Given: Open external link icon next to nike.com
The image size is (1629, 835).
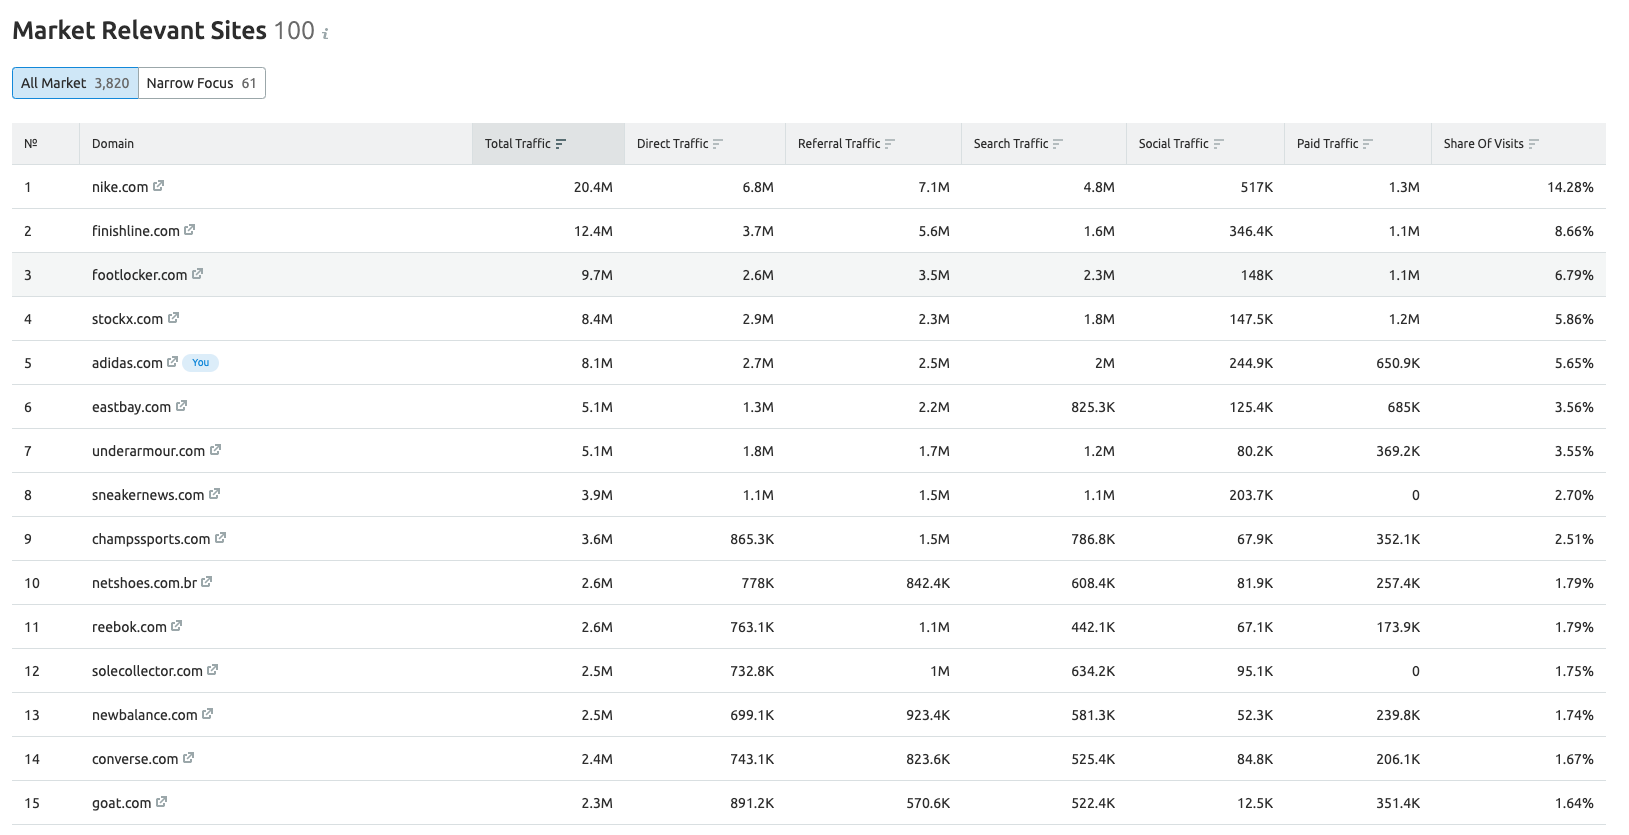Looking at the screenshot, I should (x=158, y=186).
